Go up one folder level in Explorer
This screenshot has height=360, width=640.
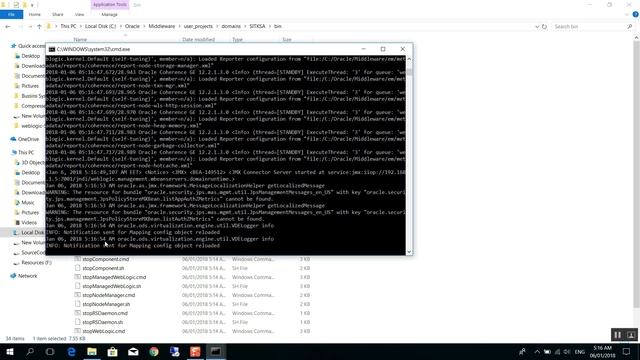[x=39, y=26]
